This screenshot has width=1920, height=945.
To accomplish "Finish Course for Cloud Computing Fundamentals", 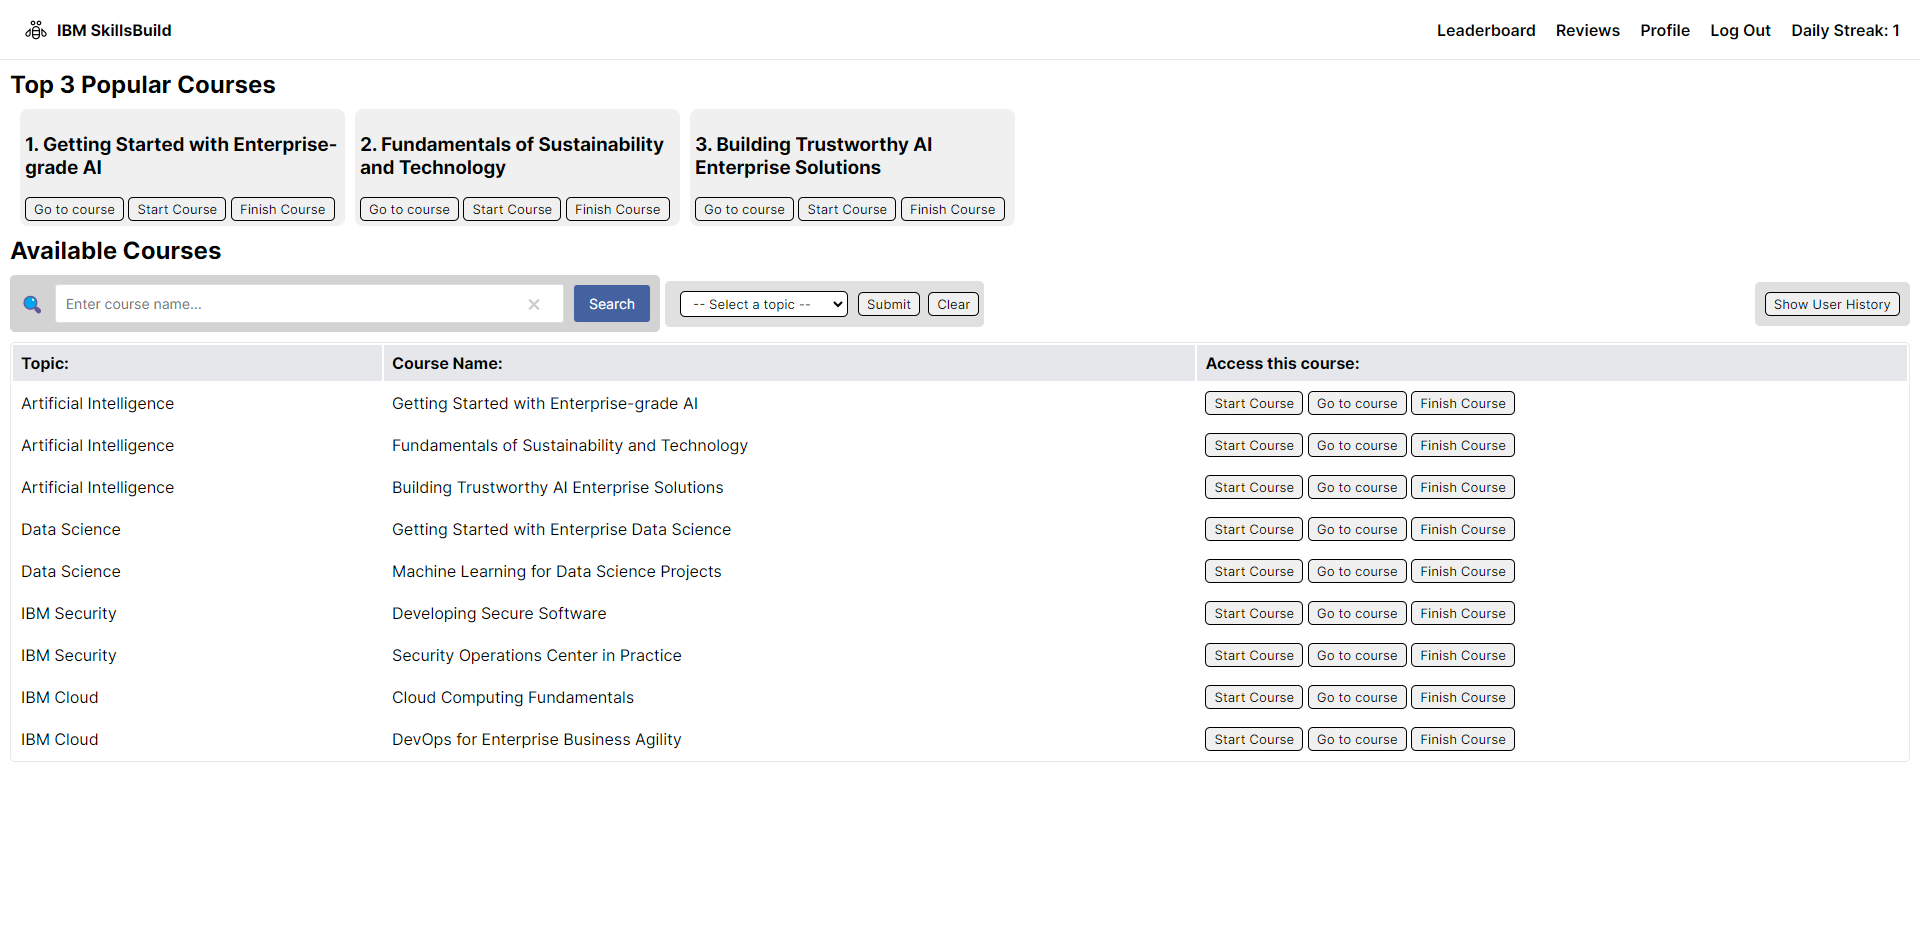I will coord(1463,697).
